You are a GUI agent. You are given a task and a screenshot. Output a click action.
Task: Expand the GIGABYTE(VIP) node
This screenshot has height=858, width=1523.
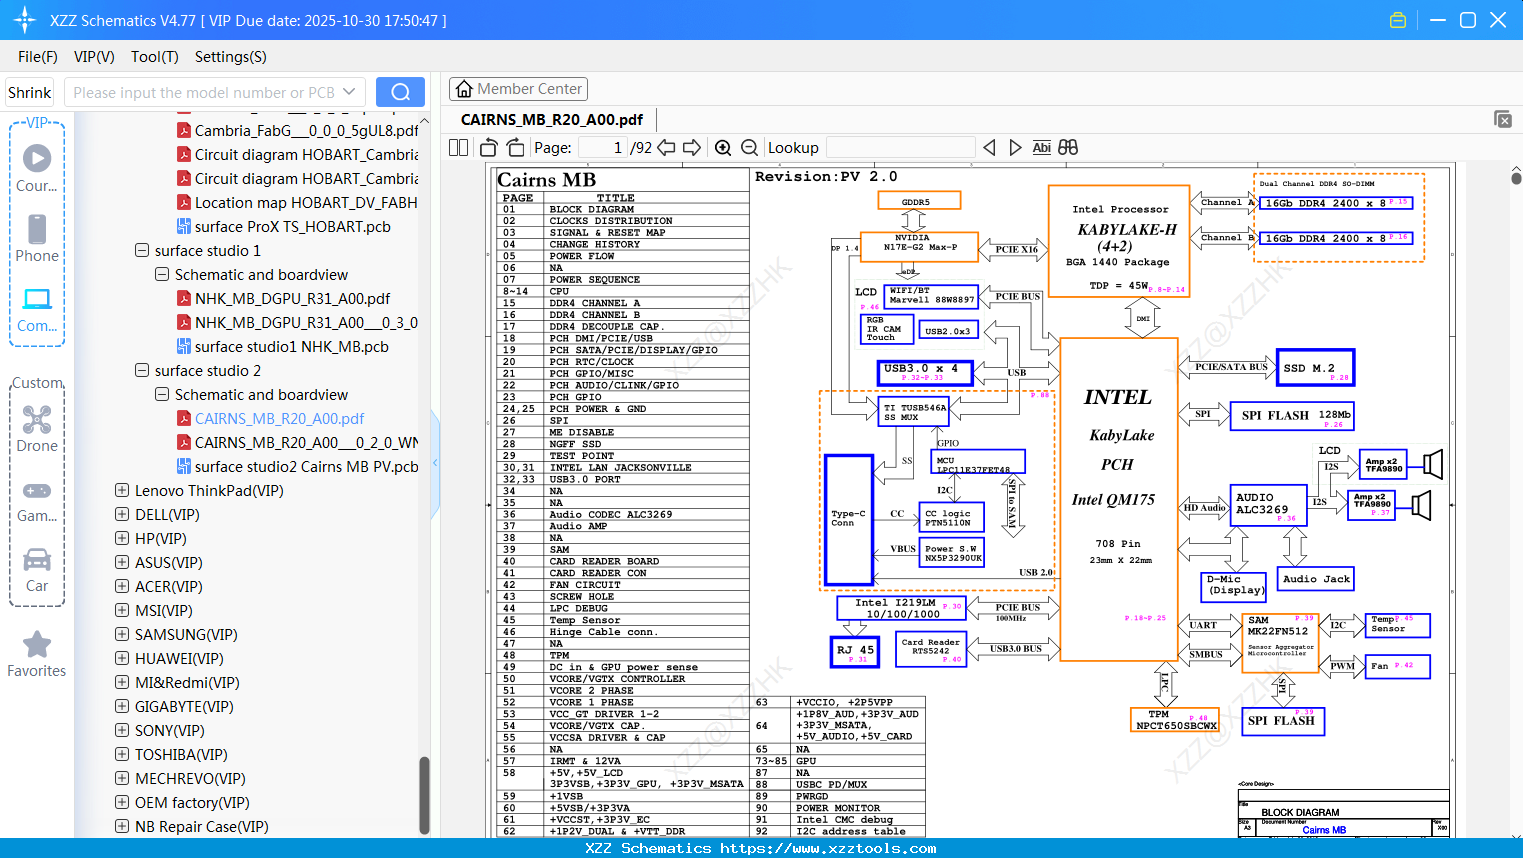click(122, 706)
